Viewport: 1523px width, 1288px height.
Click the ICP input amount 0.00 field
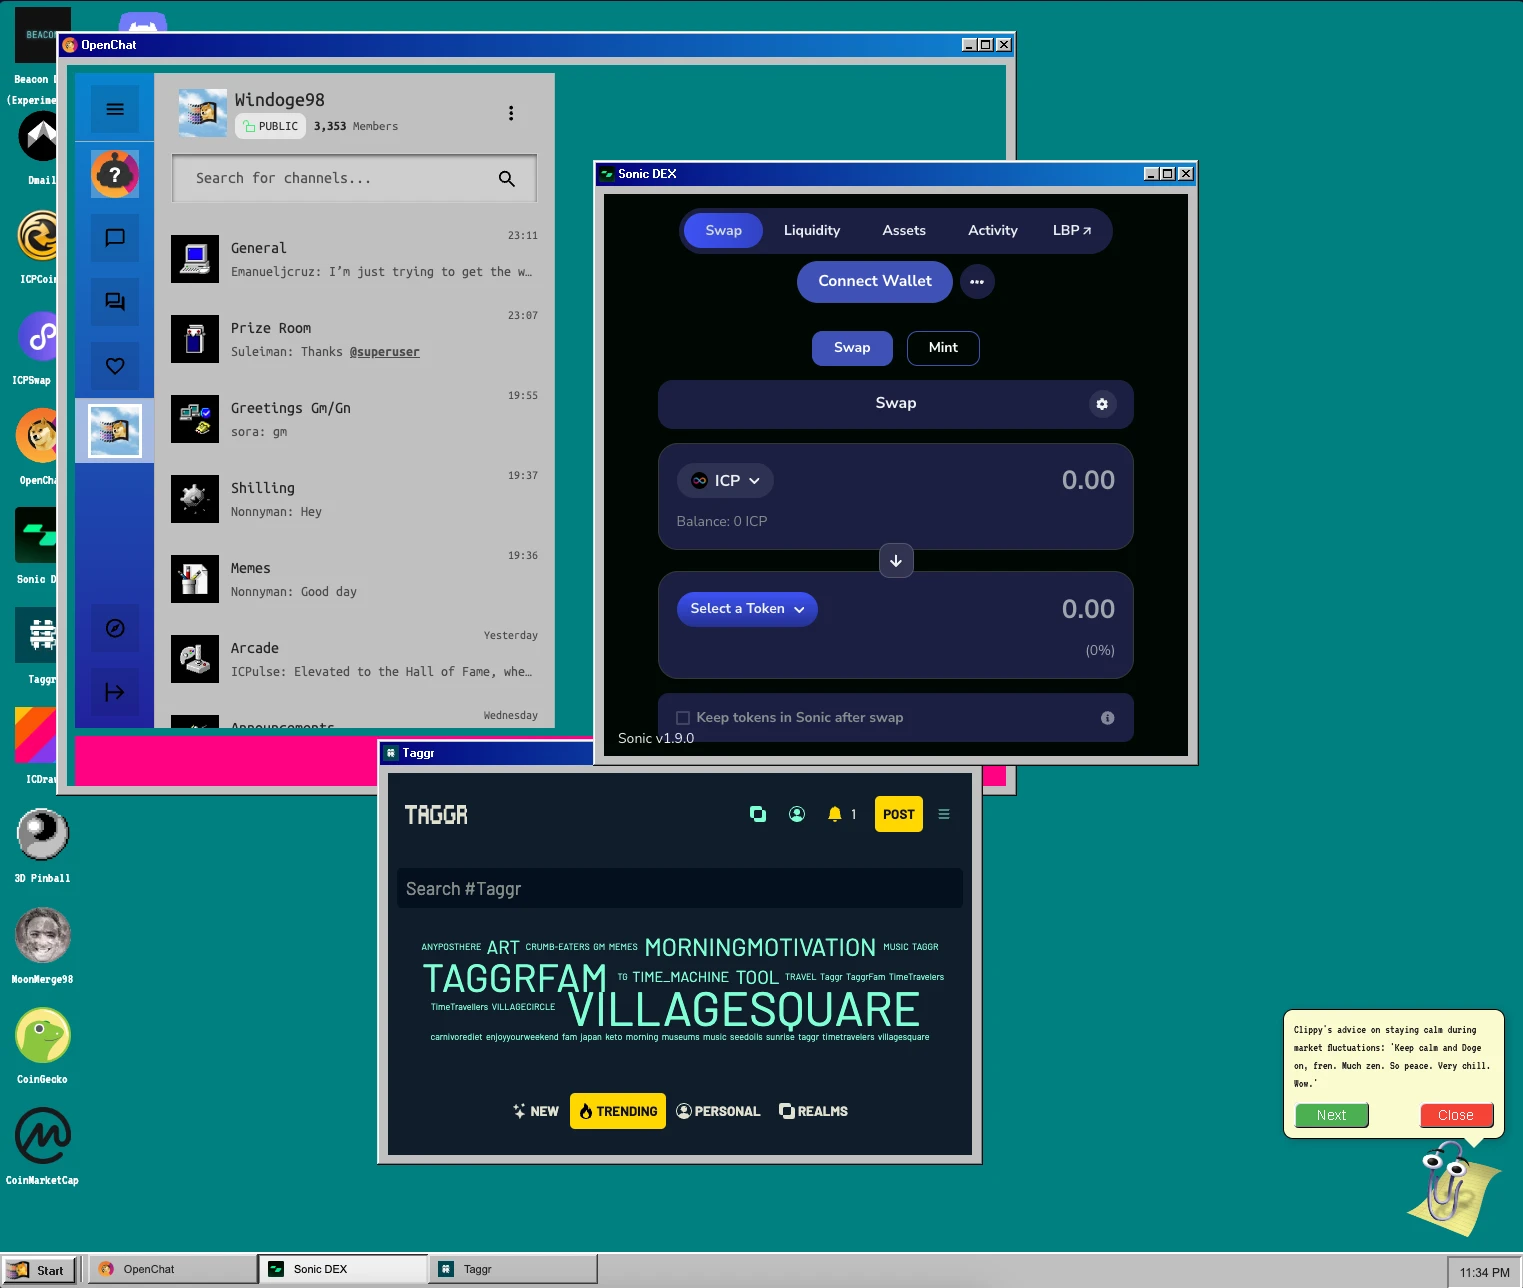point(1088,480)
